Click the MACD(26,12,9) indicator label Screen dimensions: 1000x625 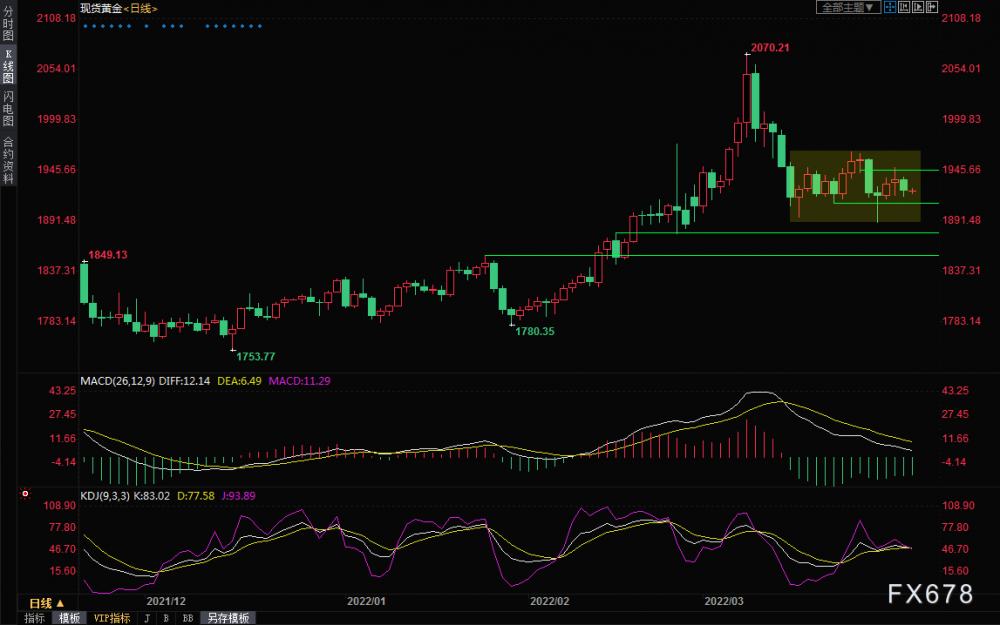[x=117, y=381]
